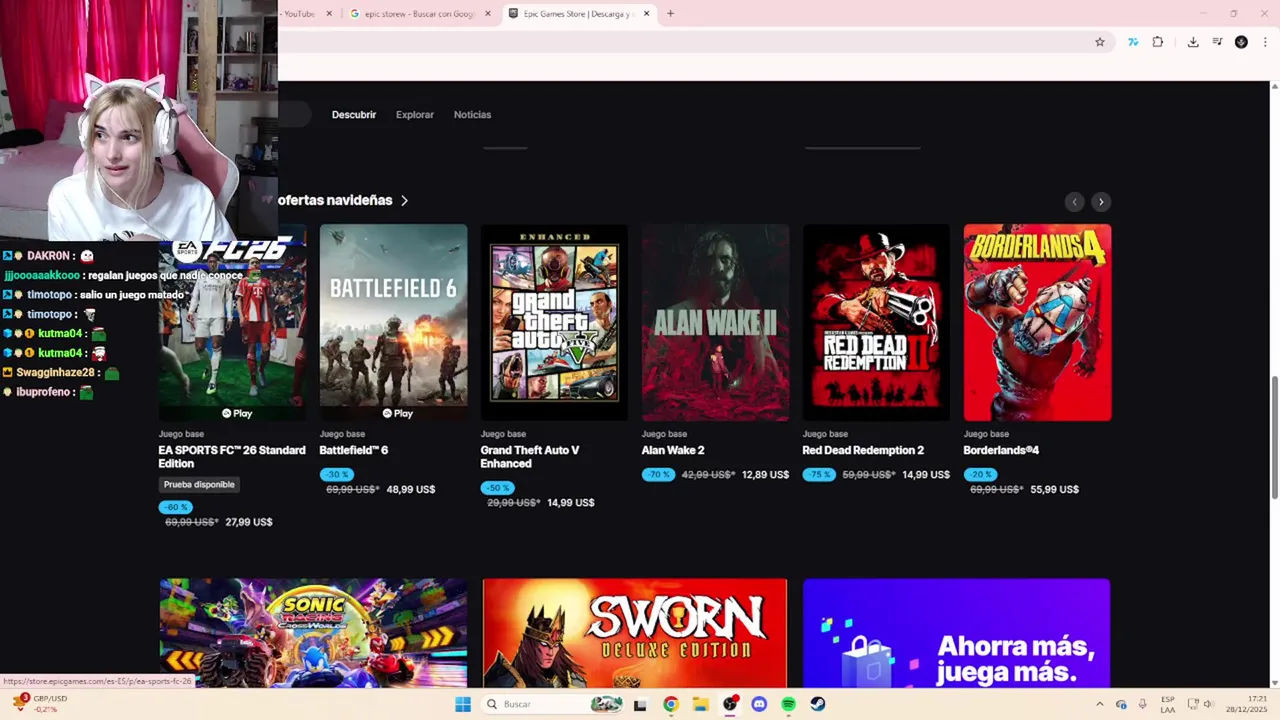Image resolution: width=1280 pixels, height=720 pixels.
Task: Click the 55,99 US$ price of Borderlands 4
Action: tap(1054, 490)
